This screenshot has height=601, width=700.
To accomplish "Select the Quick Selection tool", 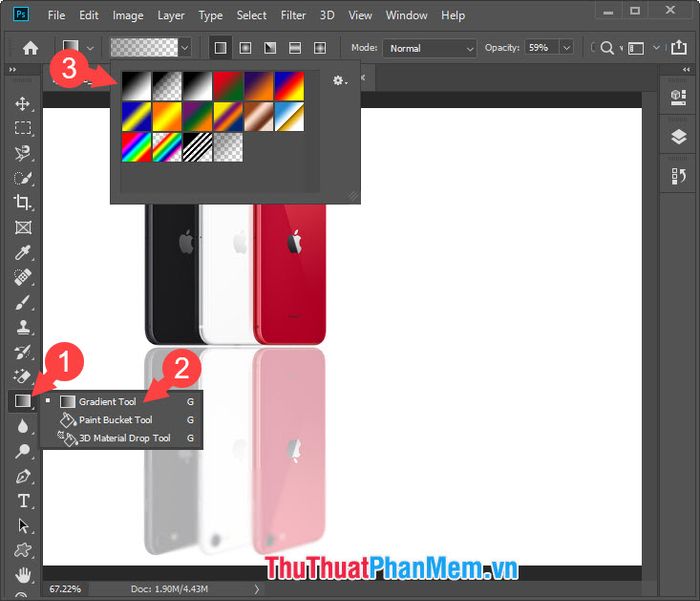I will coord(23,178).
